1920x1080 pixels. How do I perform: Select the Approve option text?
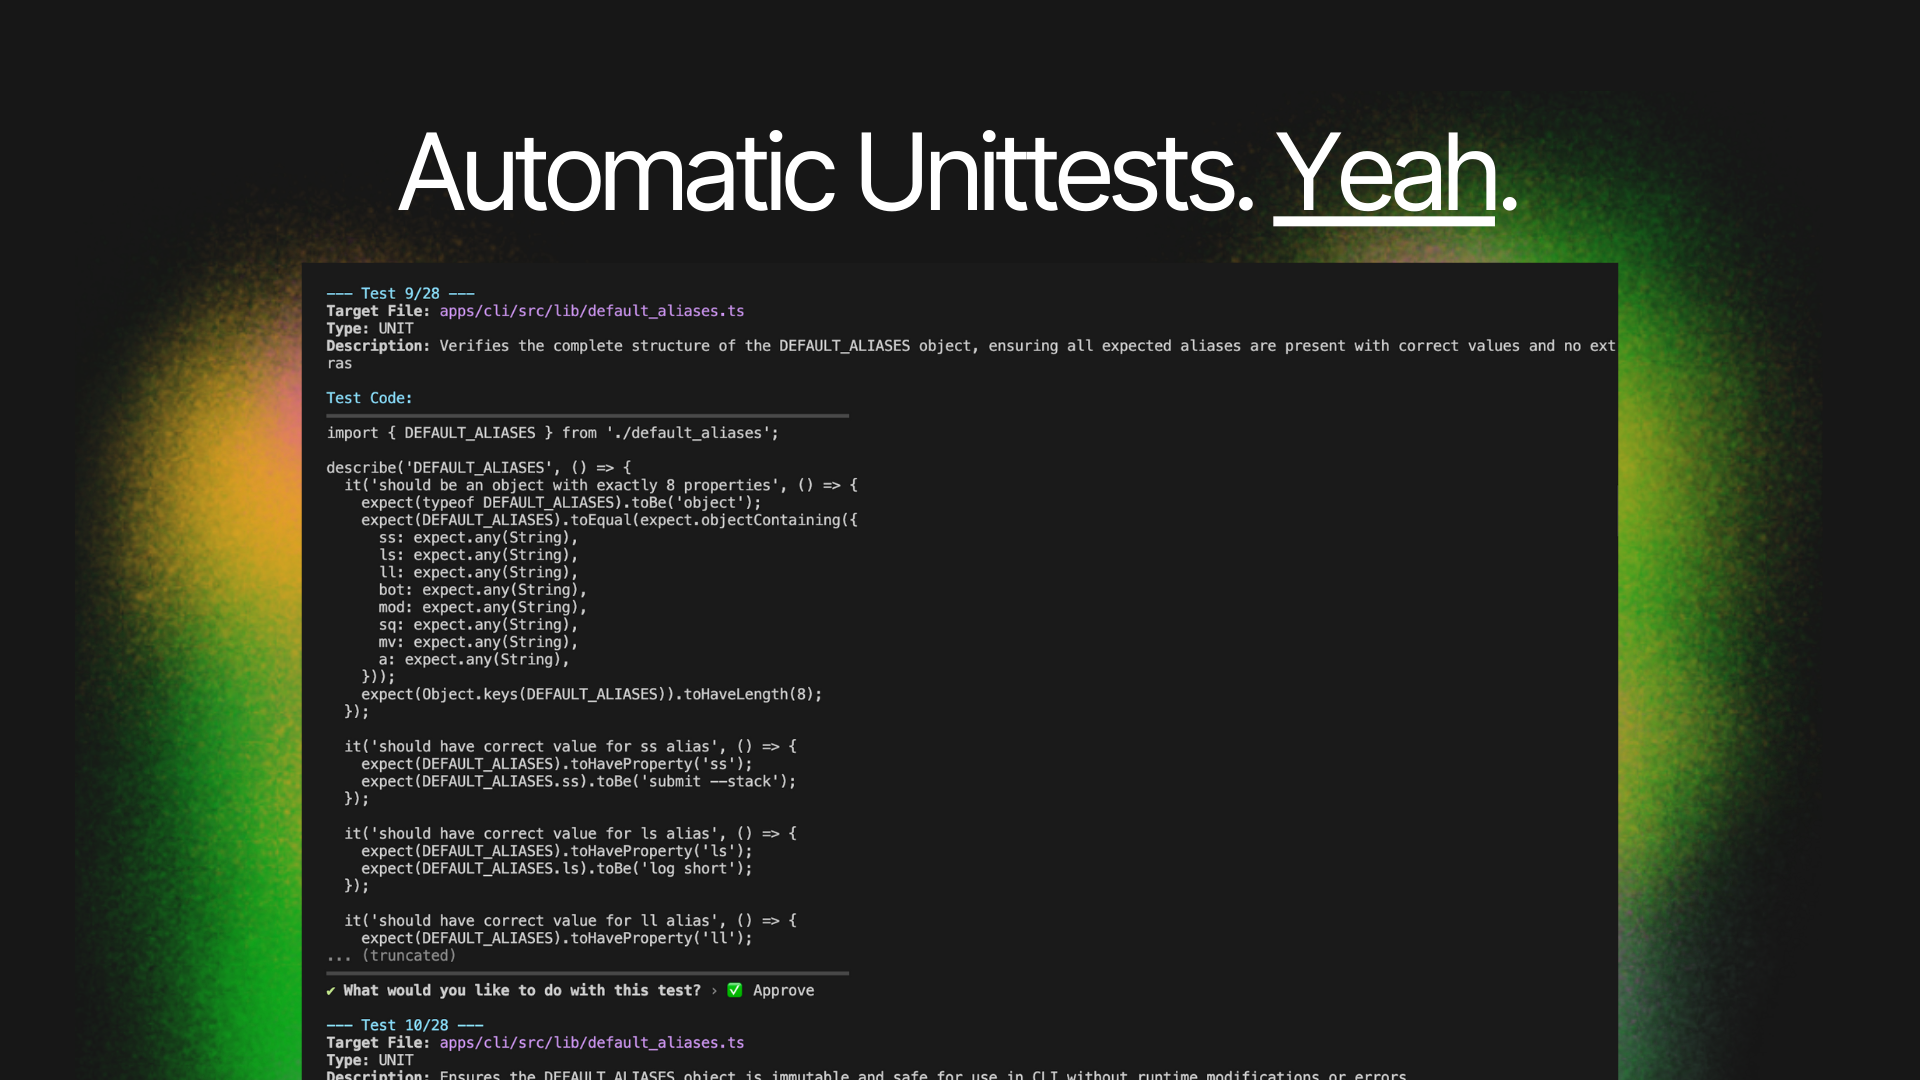[x=783, y=990]
